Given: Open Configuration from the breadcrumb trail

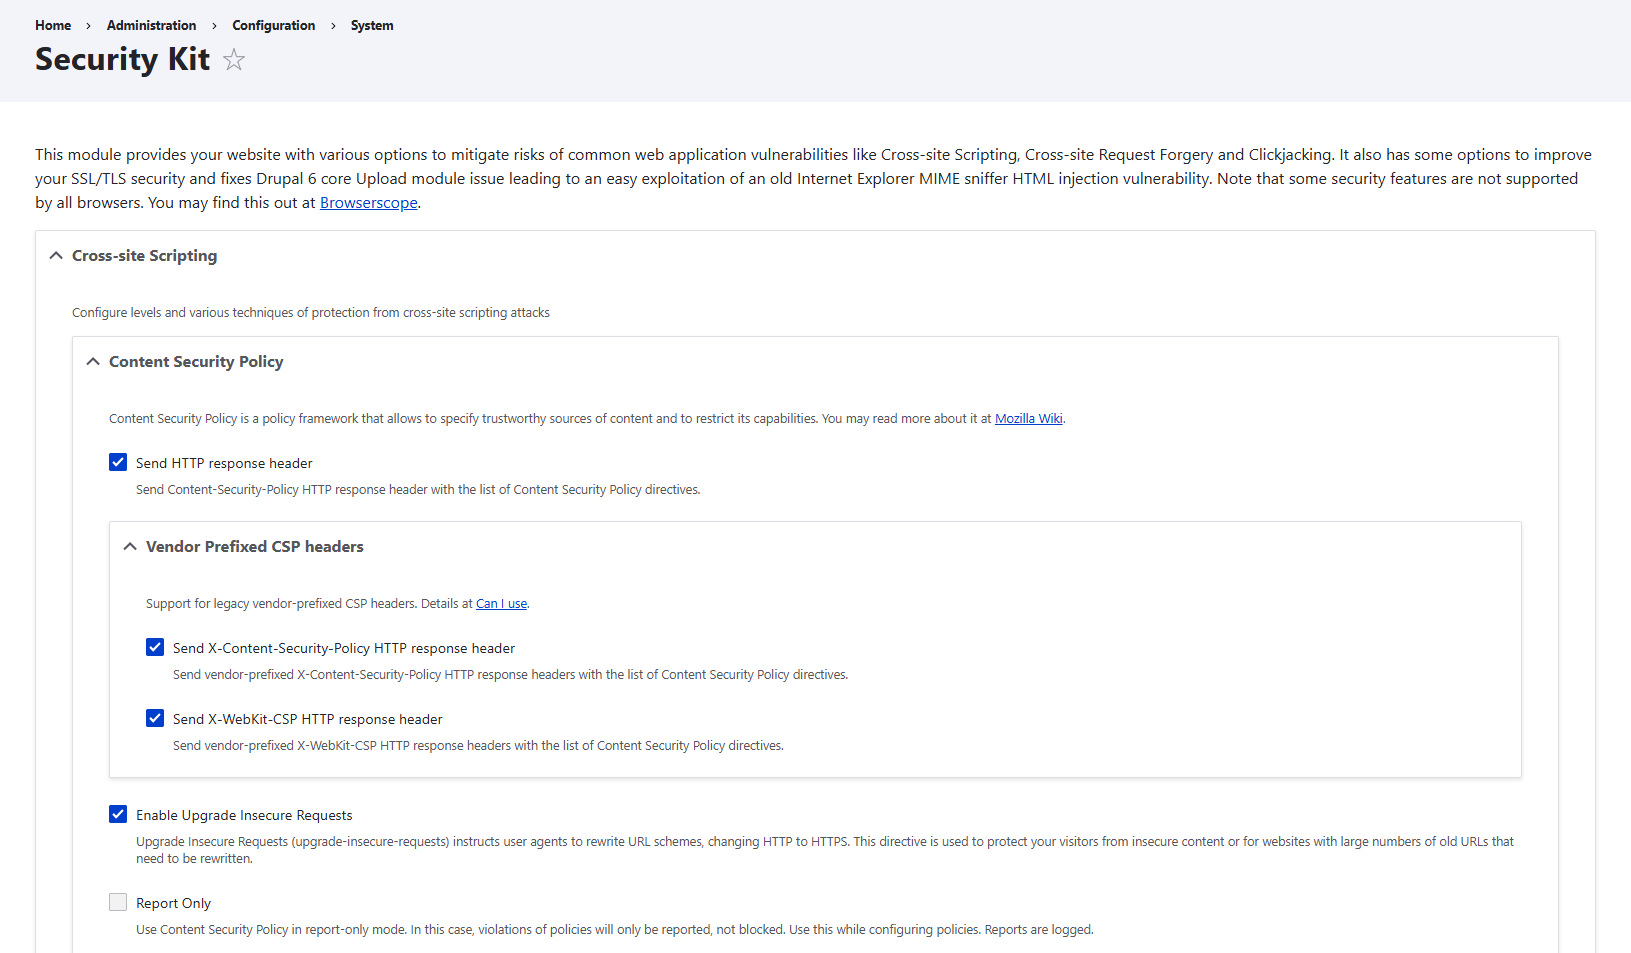Looking at the screenshot, I should coord(273,25).
